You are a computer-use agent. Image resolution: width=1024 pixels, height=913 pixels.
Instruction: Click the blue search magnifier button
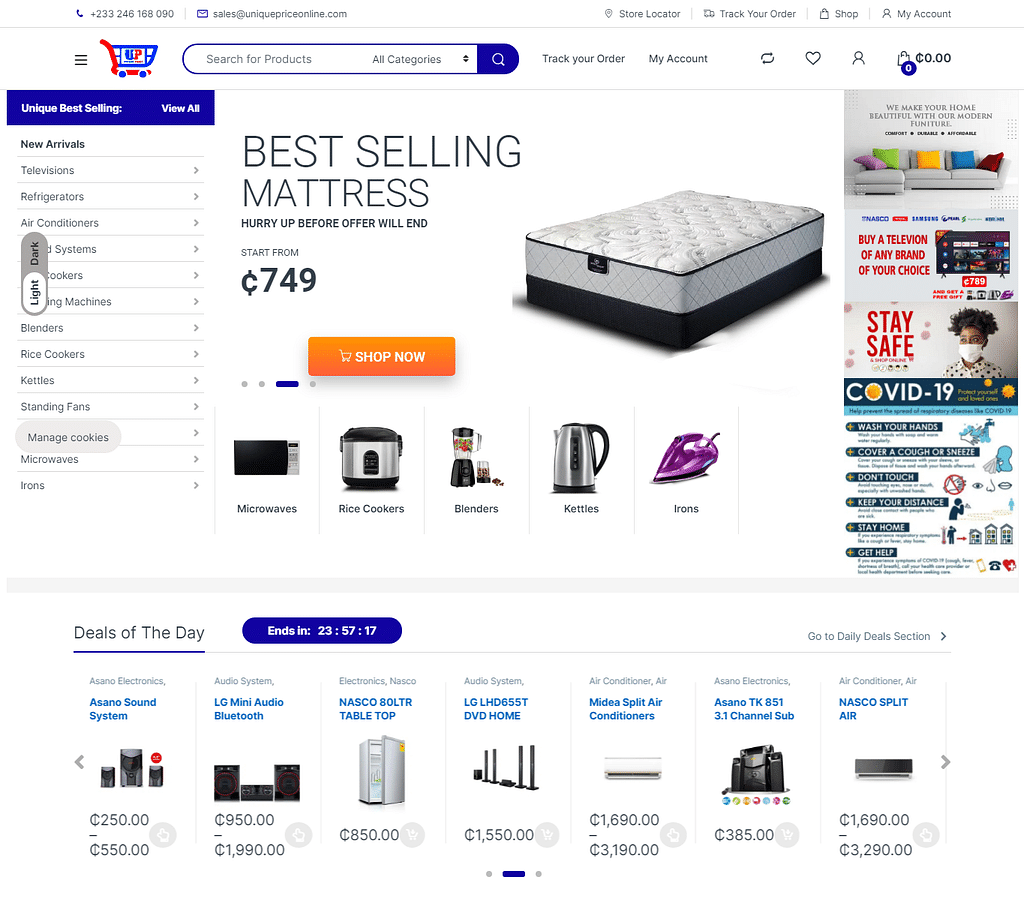coord(498,59)
